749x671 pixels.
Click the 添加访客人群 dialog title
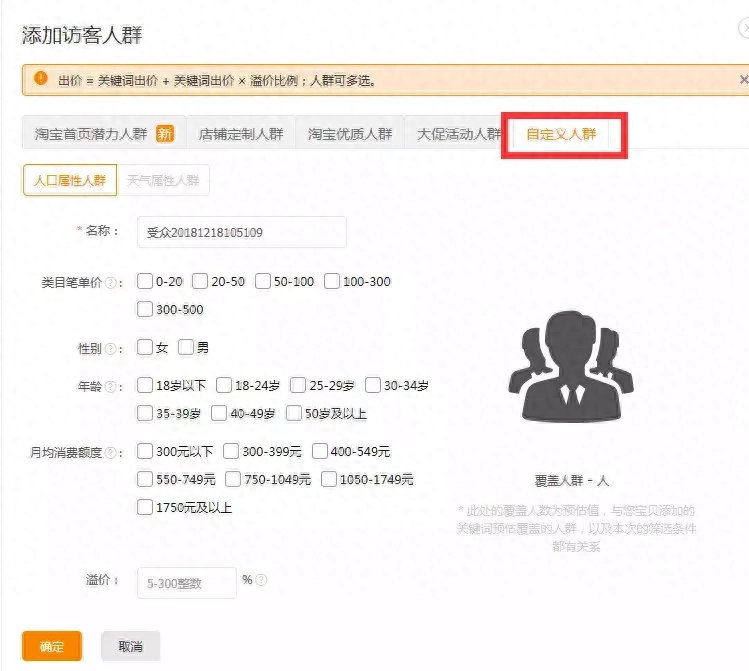click(82, 35)
